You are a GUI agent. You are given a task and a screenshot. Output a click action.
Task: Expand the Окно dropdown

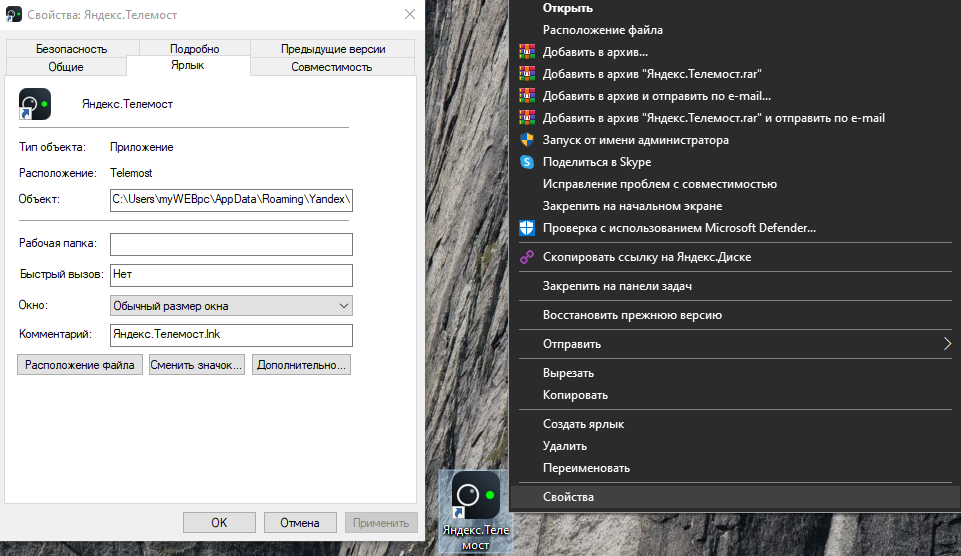231,305
